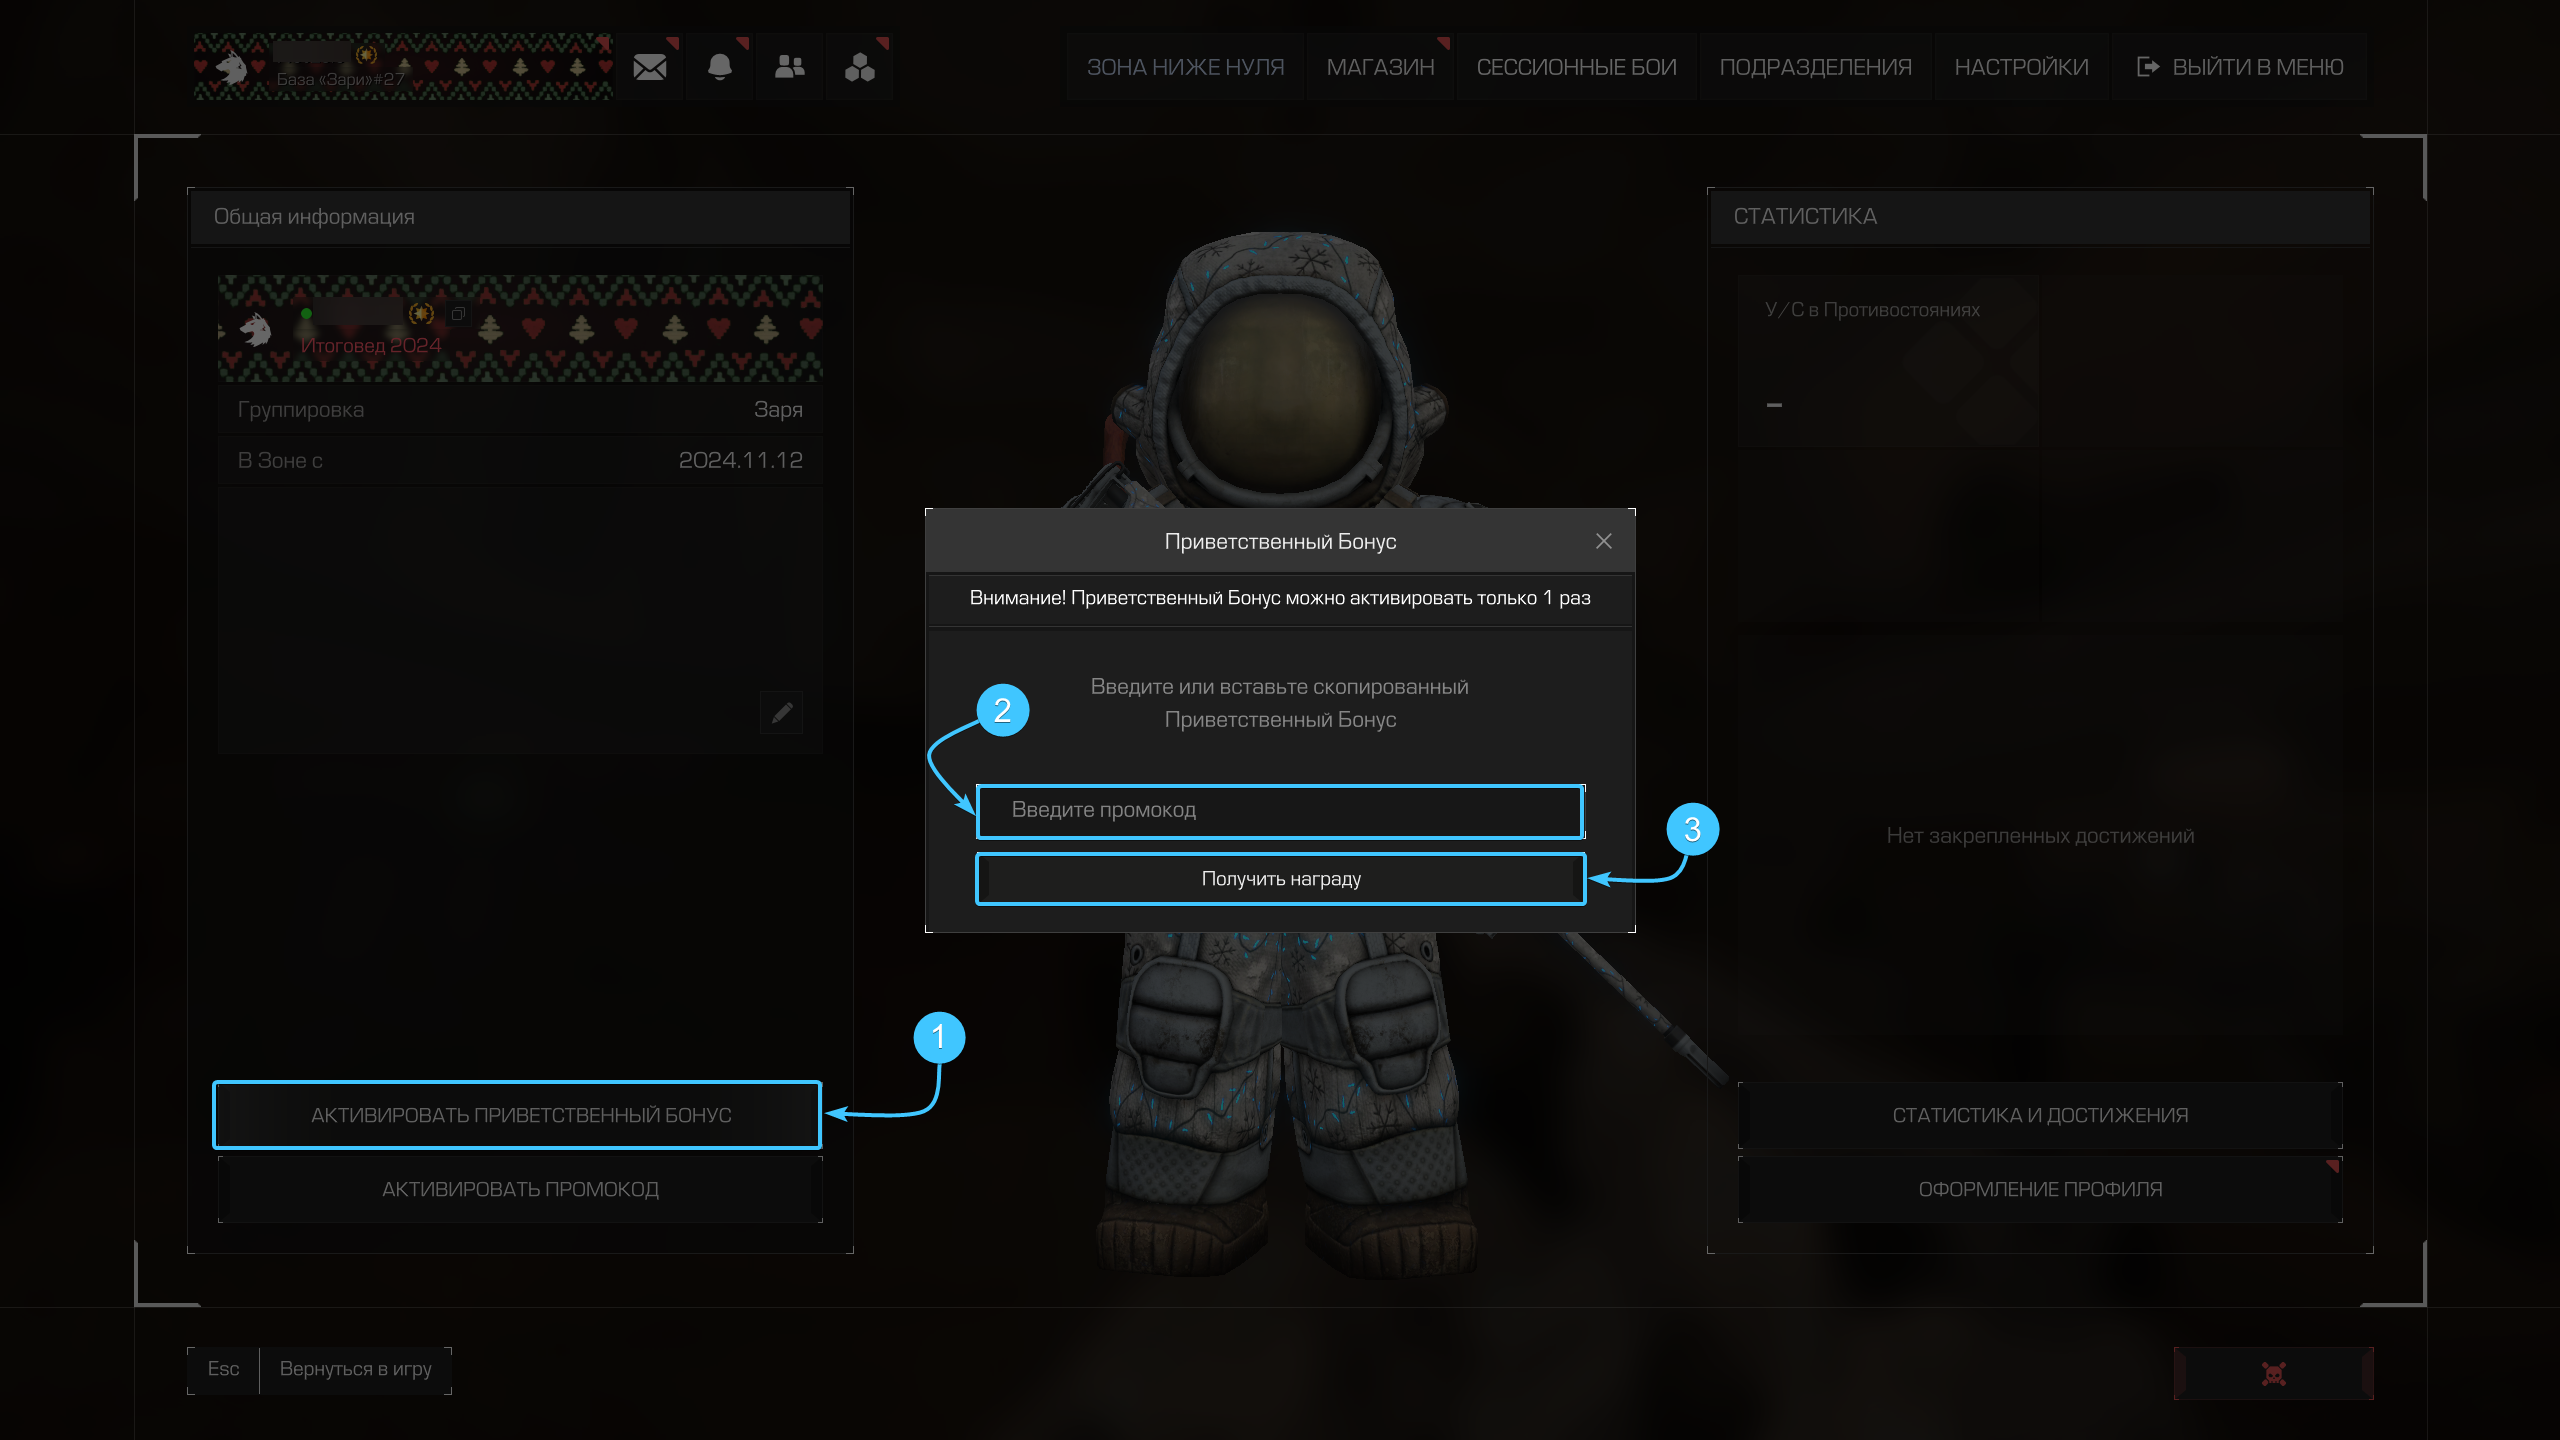Click the Введите промокод field
This screenshot has height=1440, width=2560.
[x=1280, y=810]
